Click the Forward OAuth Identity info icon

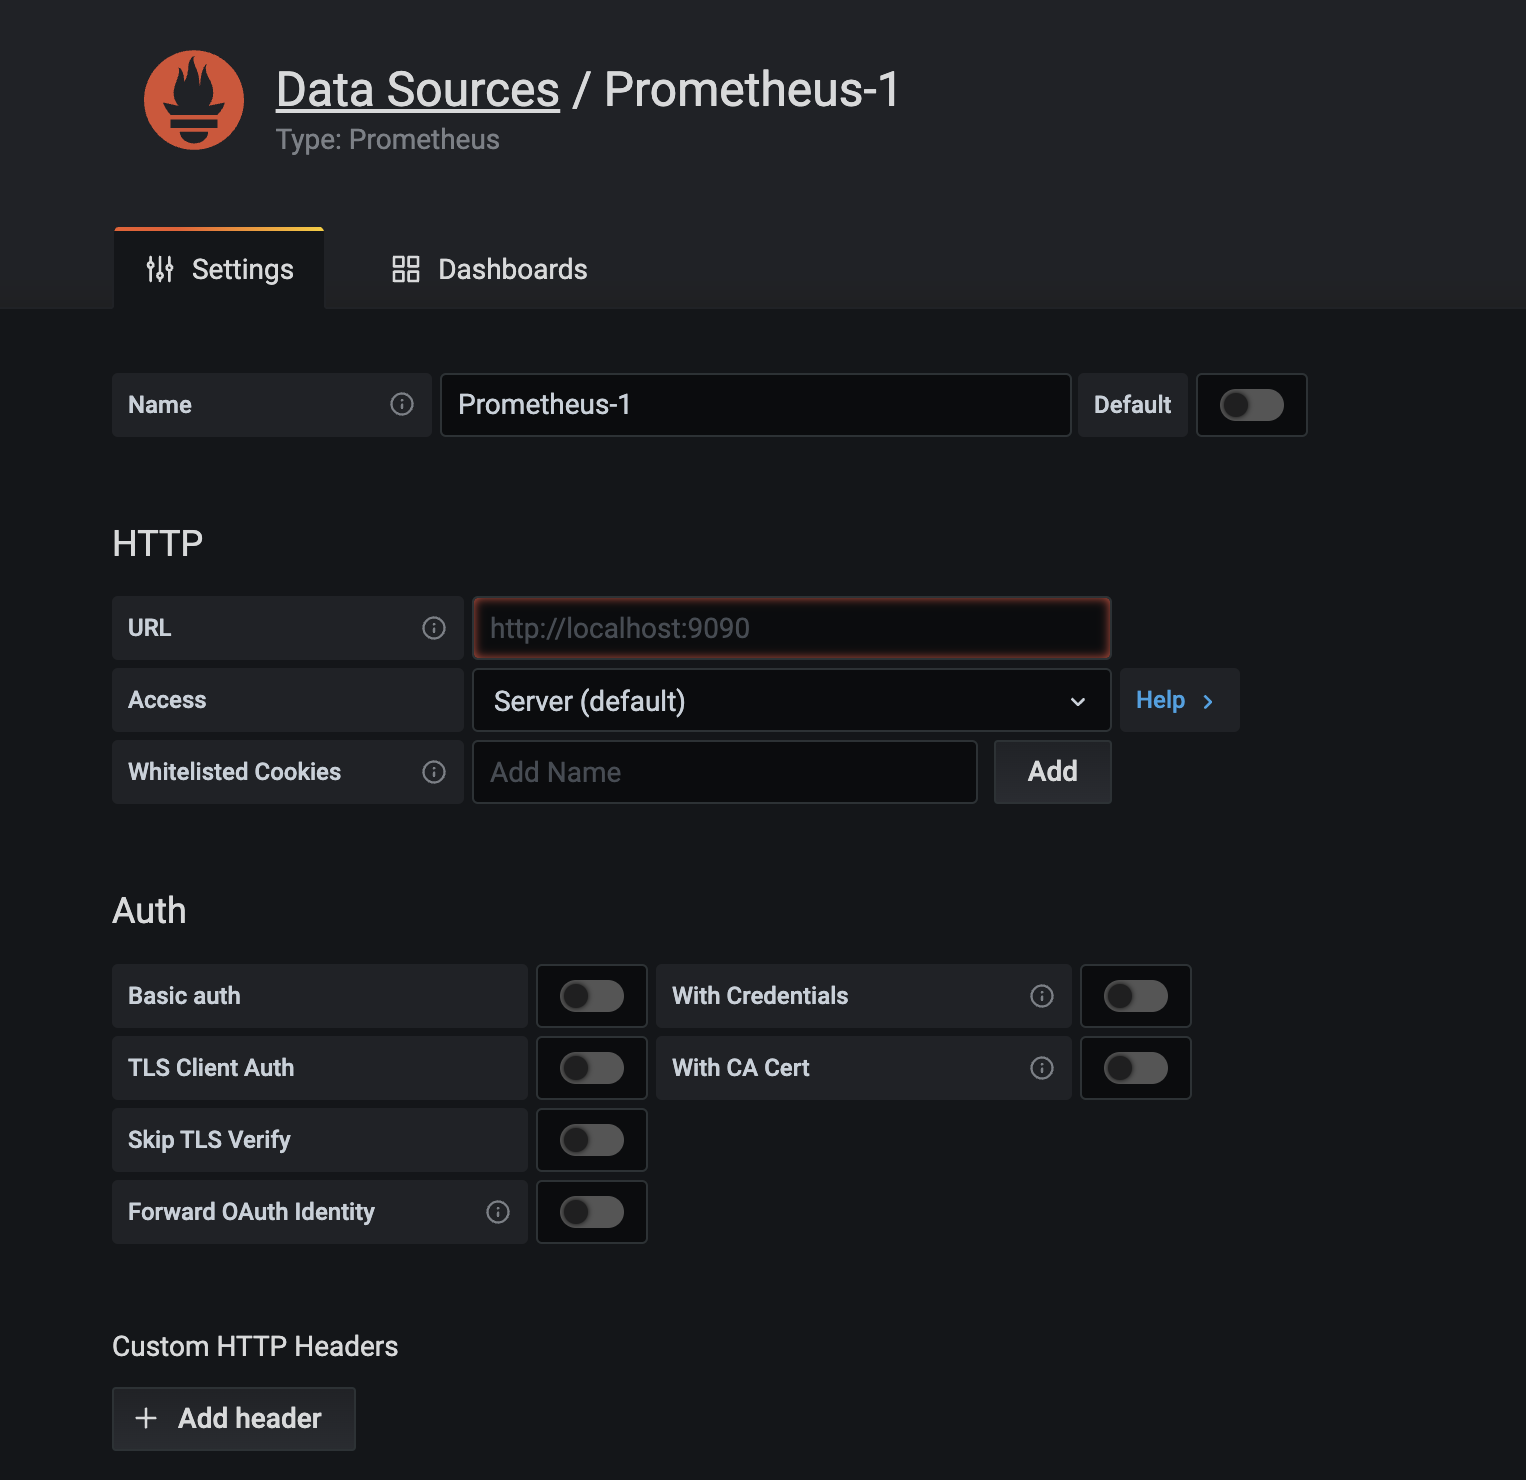(498, 1212)
